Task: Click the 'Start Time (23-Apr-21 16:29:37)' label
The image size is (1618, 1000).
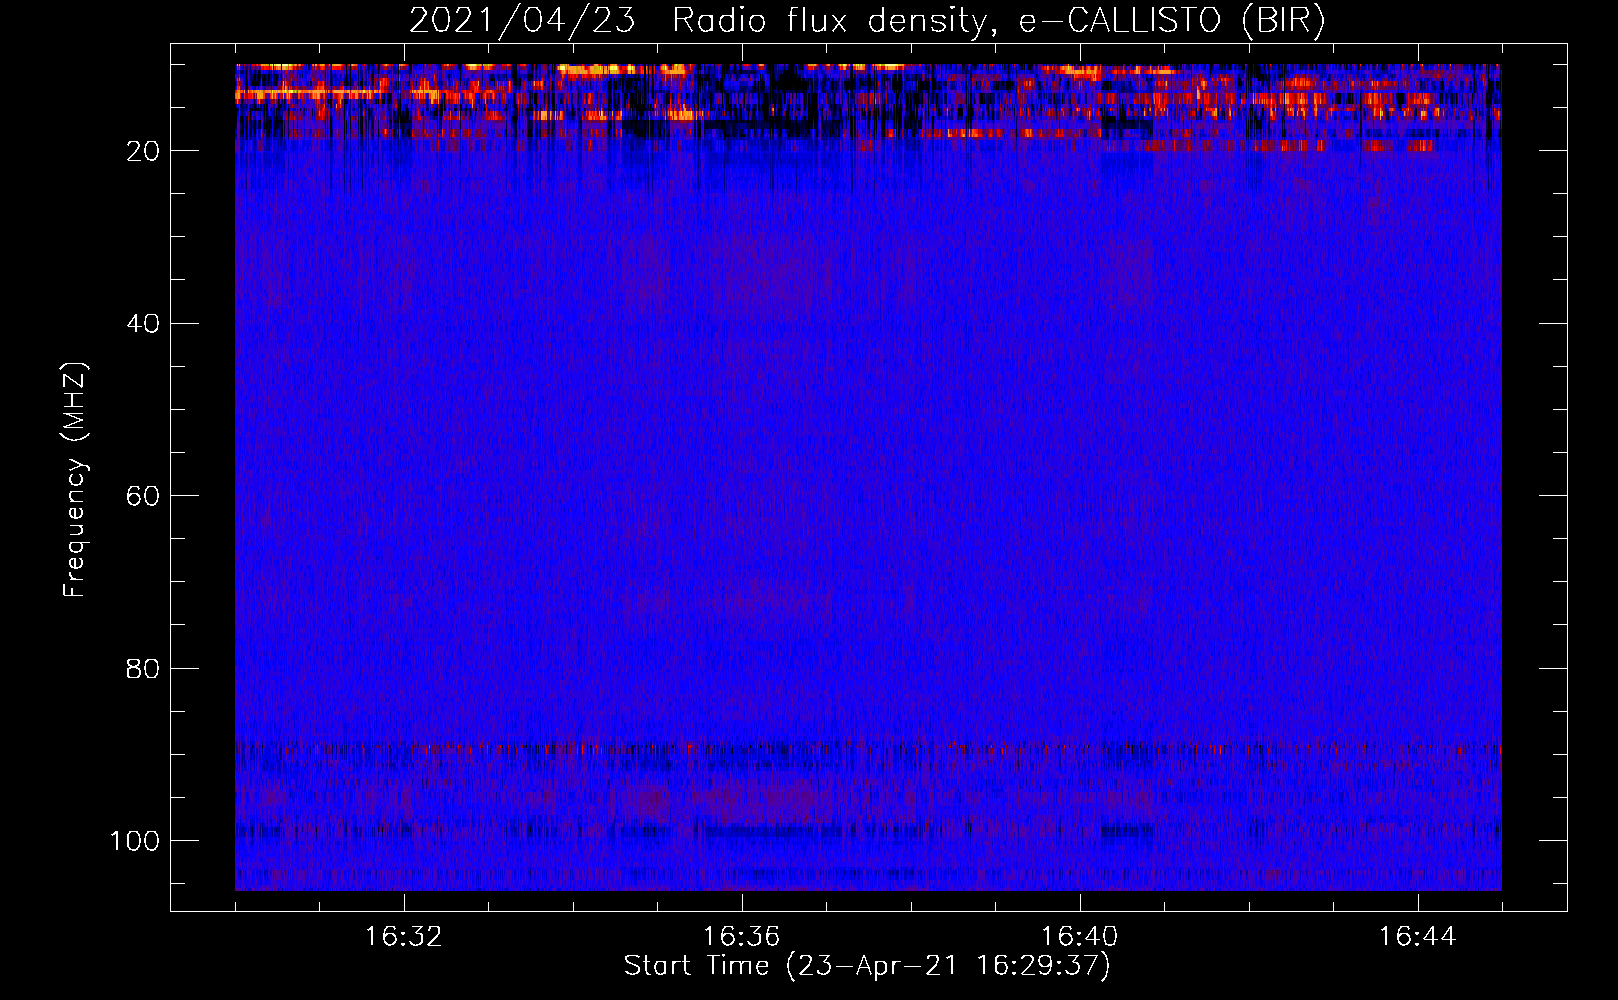Action: click(x=867, y=966)
